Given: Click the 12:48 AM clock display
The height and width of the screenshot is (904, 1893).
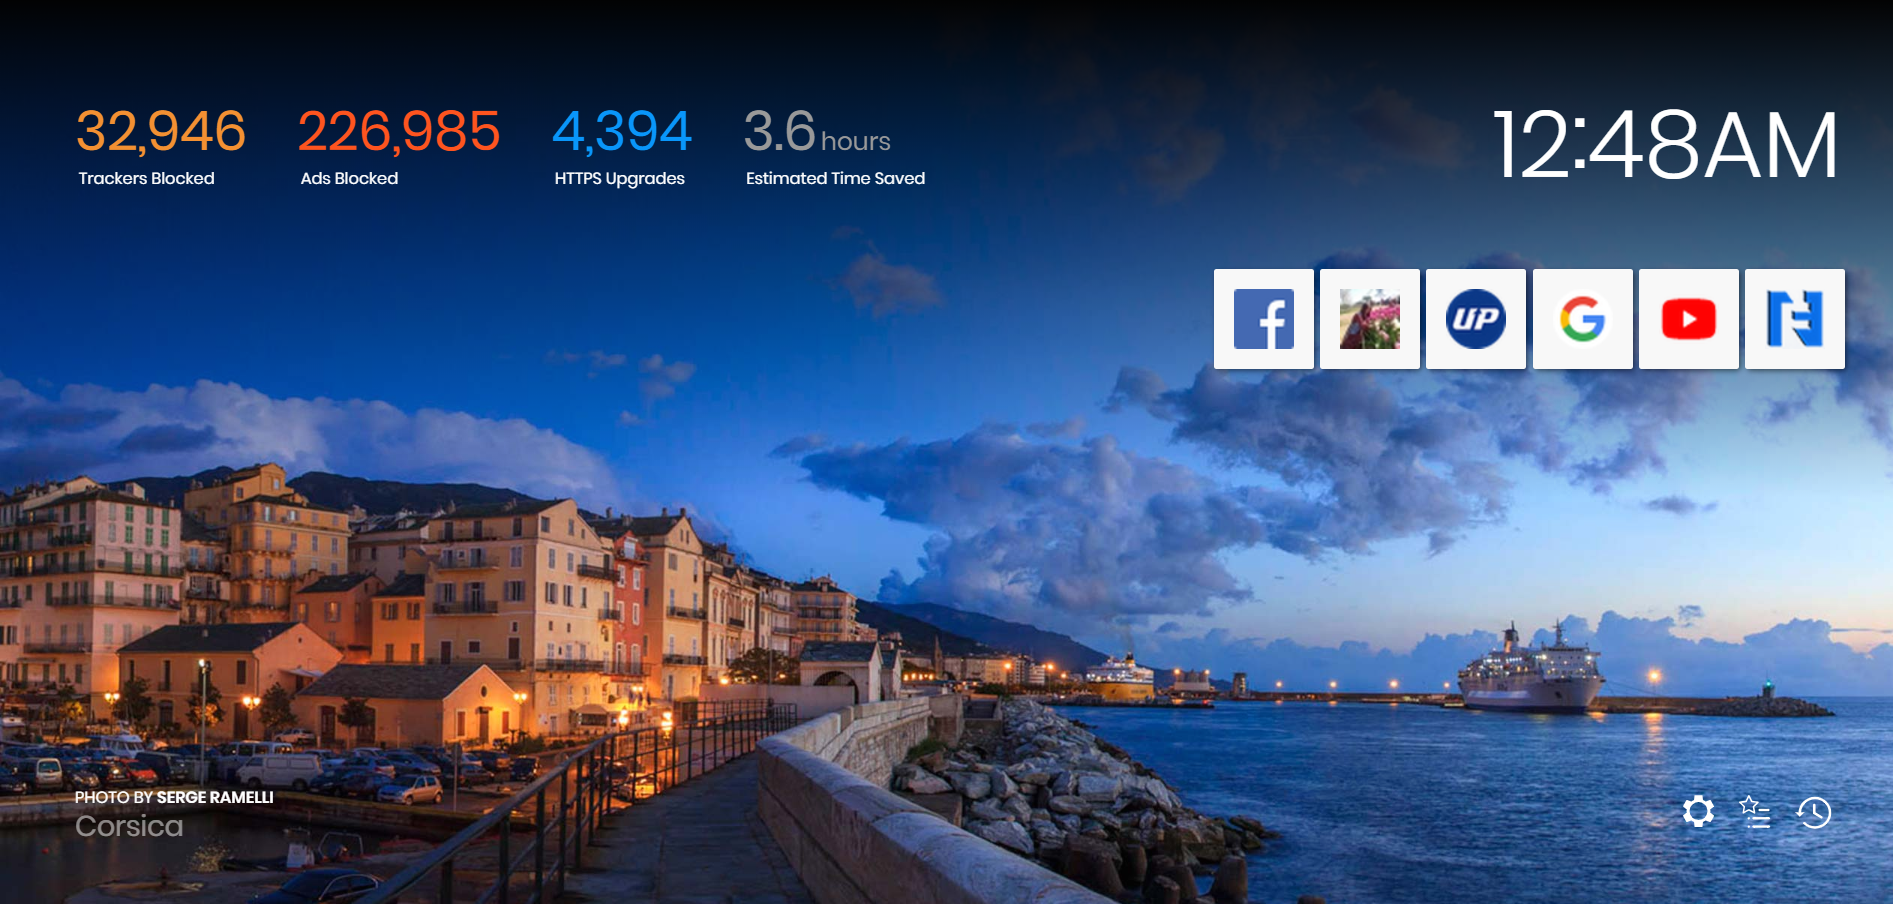Looking at the screenshot, I should 1665,146.
